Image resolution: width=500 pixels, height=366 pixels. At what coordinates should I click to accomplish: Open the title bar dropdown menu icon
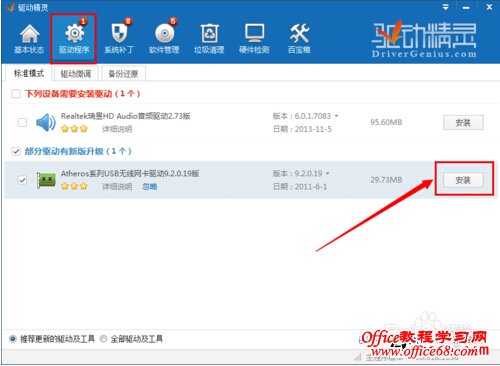(x=445, y=7)
